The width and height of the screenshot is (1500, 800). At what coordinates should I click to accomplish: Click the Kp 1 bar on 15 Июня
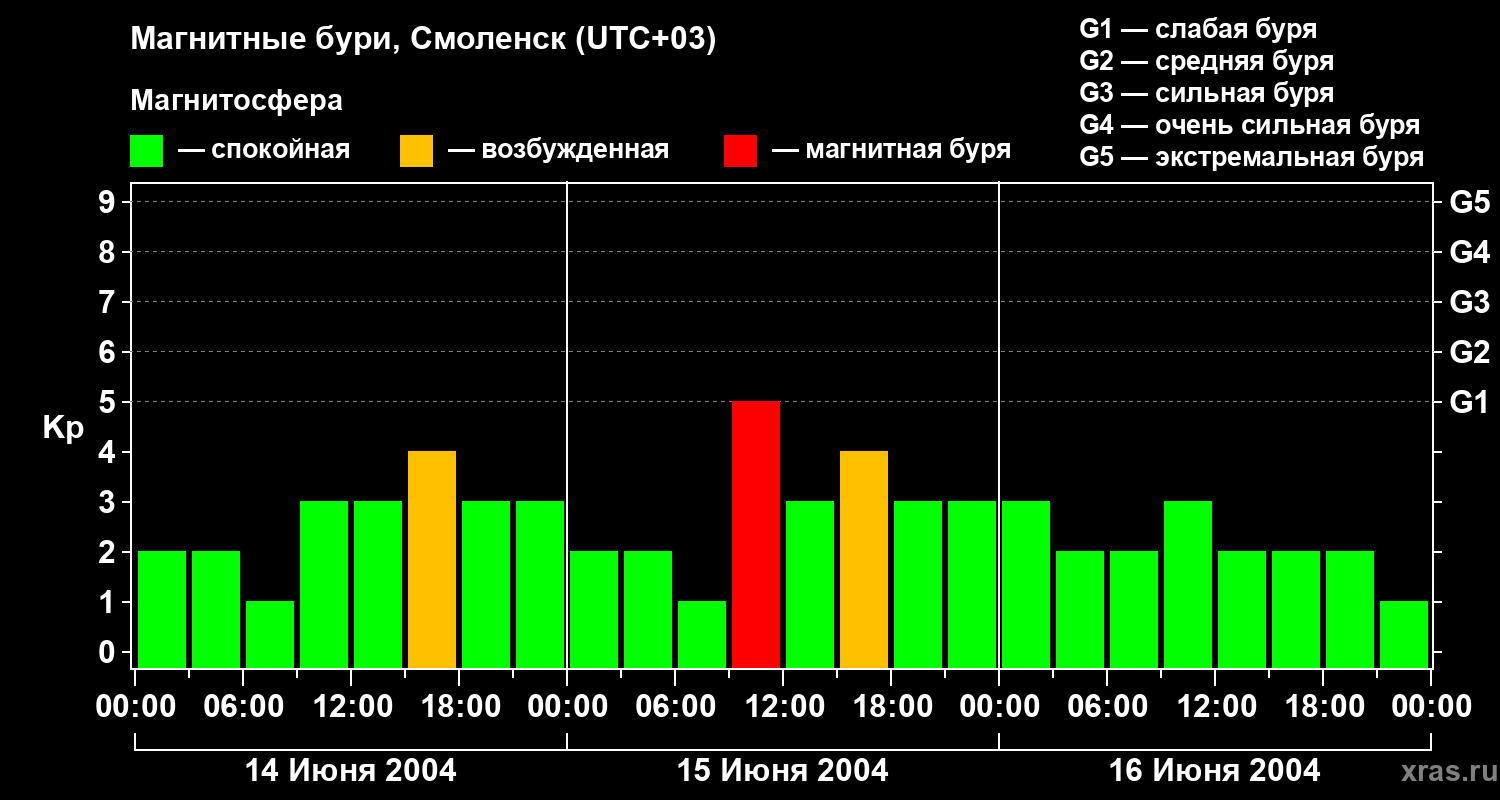click(702, 634)
